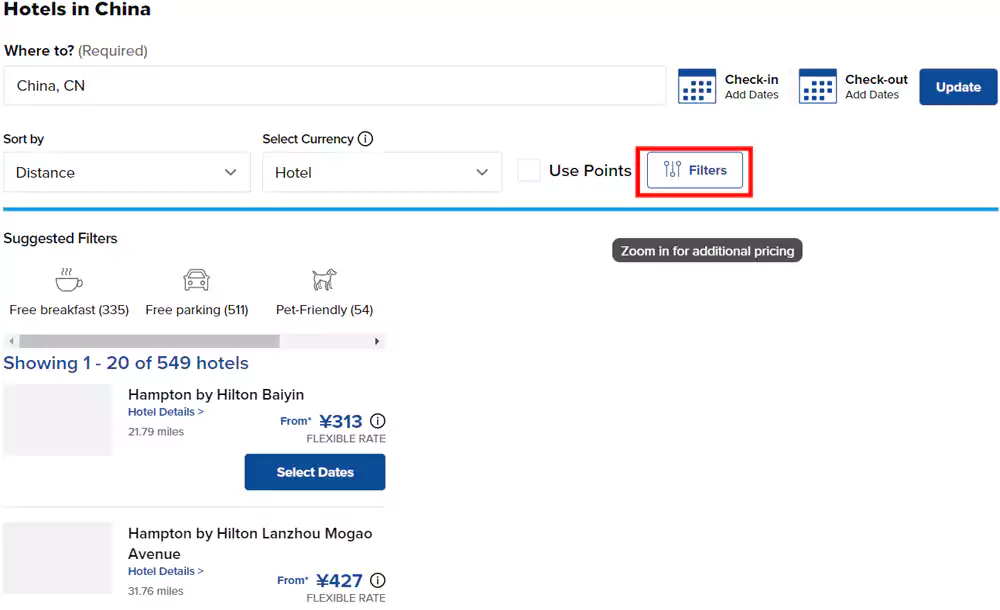This screenshot has width=1000, height=610.
Task: Open the Sort by Distance dropdown
Action: 126,172
